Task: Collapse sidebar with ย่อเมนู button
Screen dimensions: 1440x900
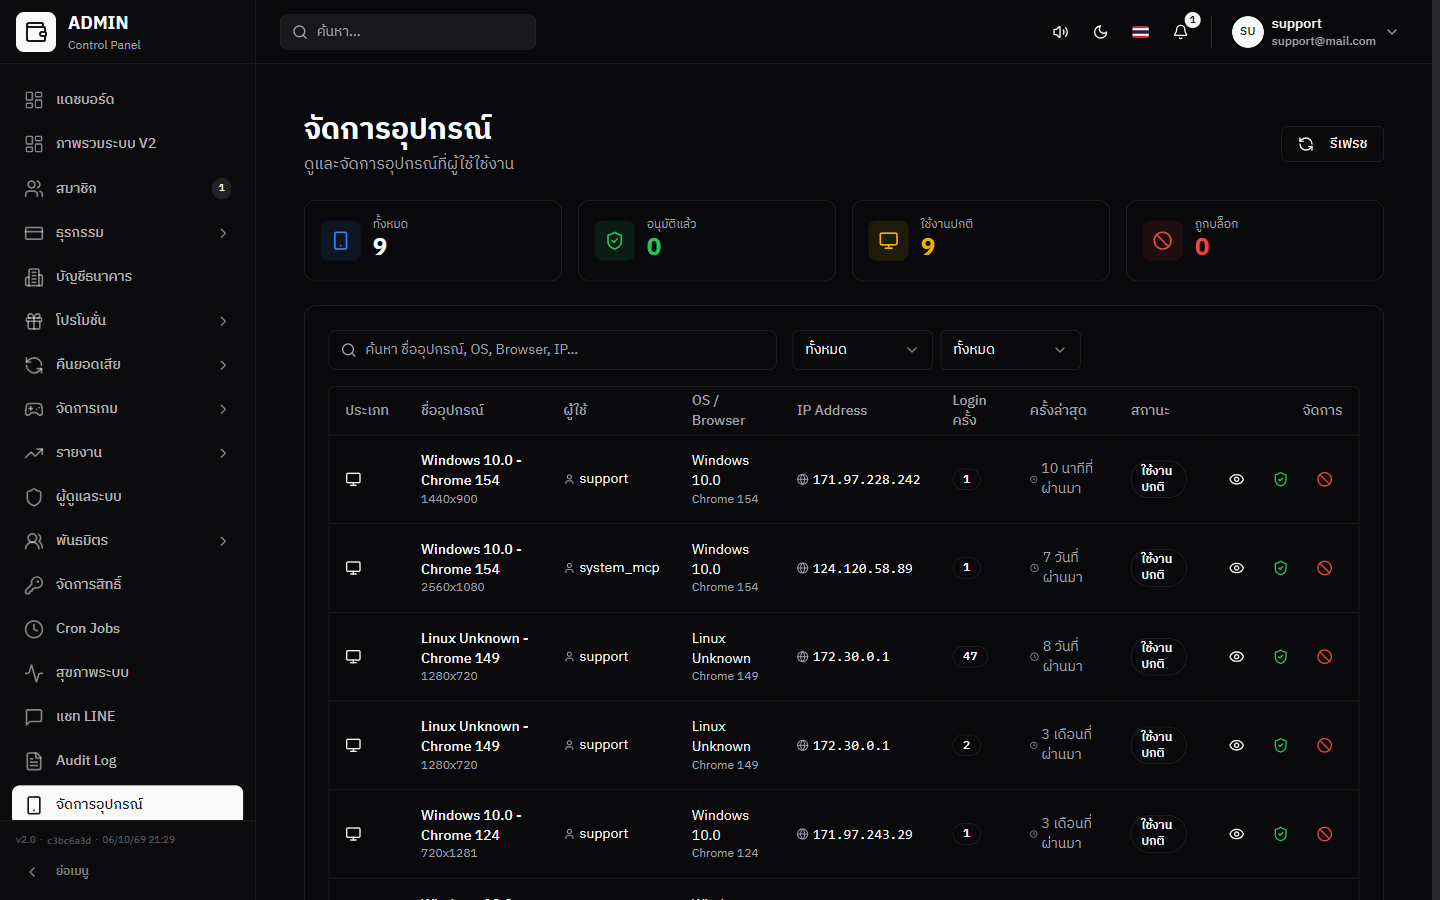Action: coord(127,871)
